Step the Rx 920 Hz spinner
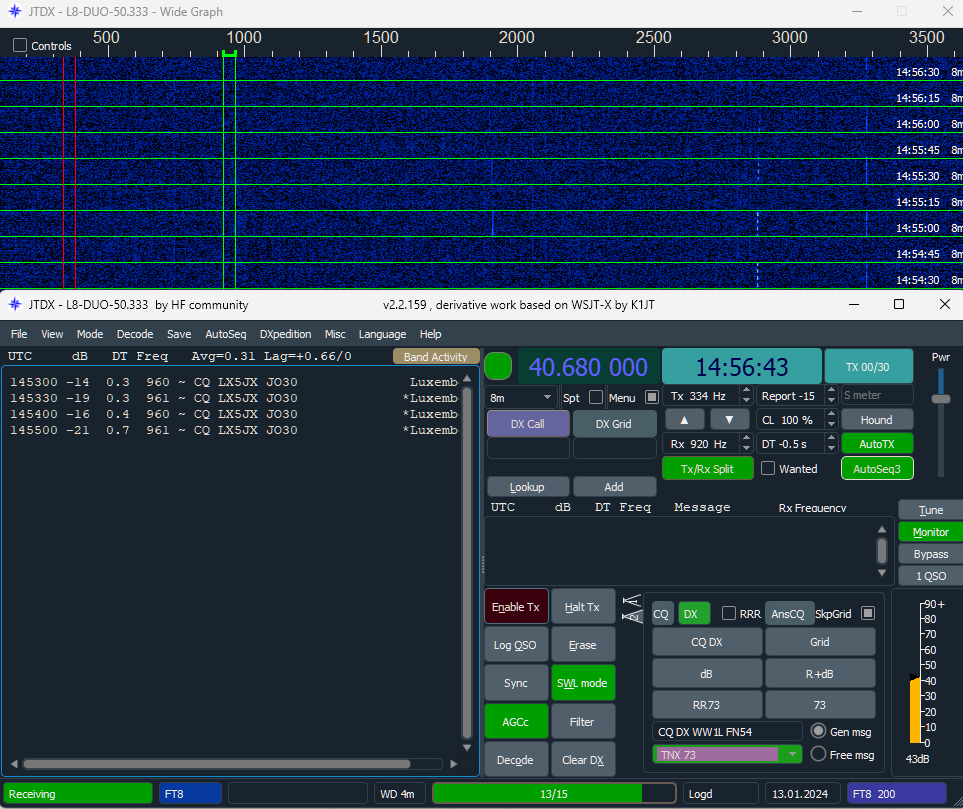Screen dimensions: 963x809 coord(746,444)
